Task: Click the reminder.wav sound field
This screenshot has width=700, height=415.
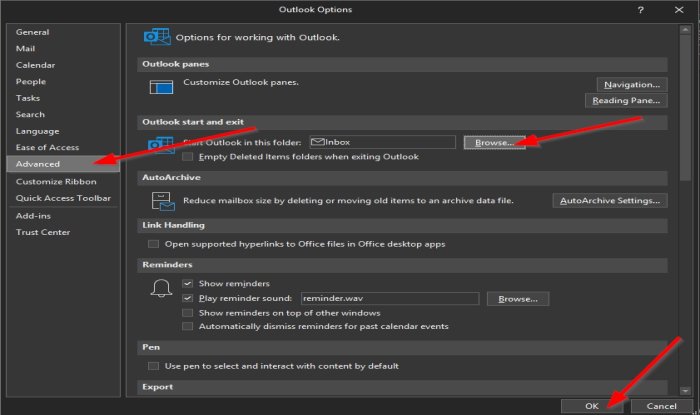Action: pyautogui.click(x=390, y=298)
